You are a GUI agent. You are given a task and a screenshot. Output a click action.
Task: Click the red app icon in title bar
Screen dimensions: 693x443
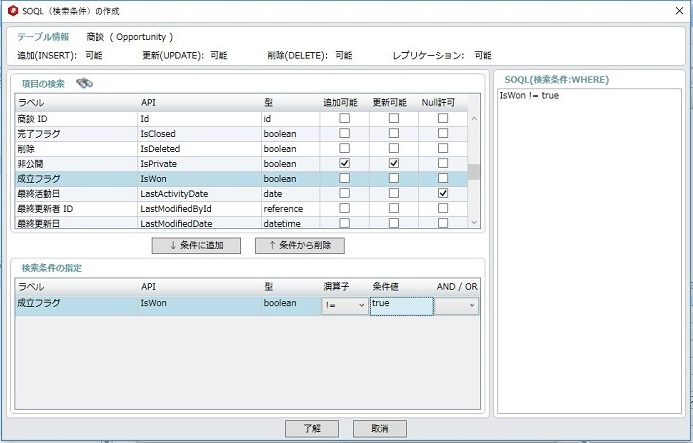click(x=13, y=11)
